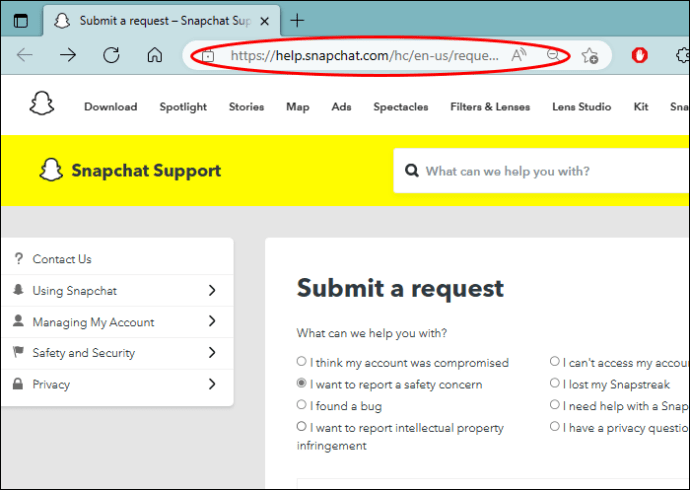Screen dimensions: 690x490
Task: Select 'I need help with a Snap' option
Action: (x=554, y=405)
